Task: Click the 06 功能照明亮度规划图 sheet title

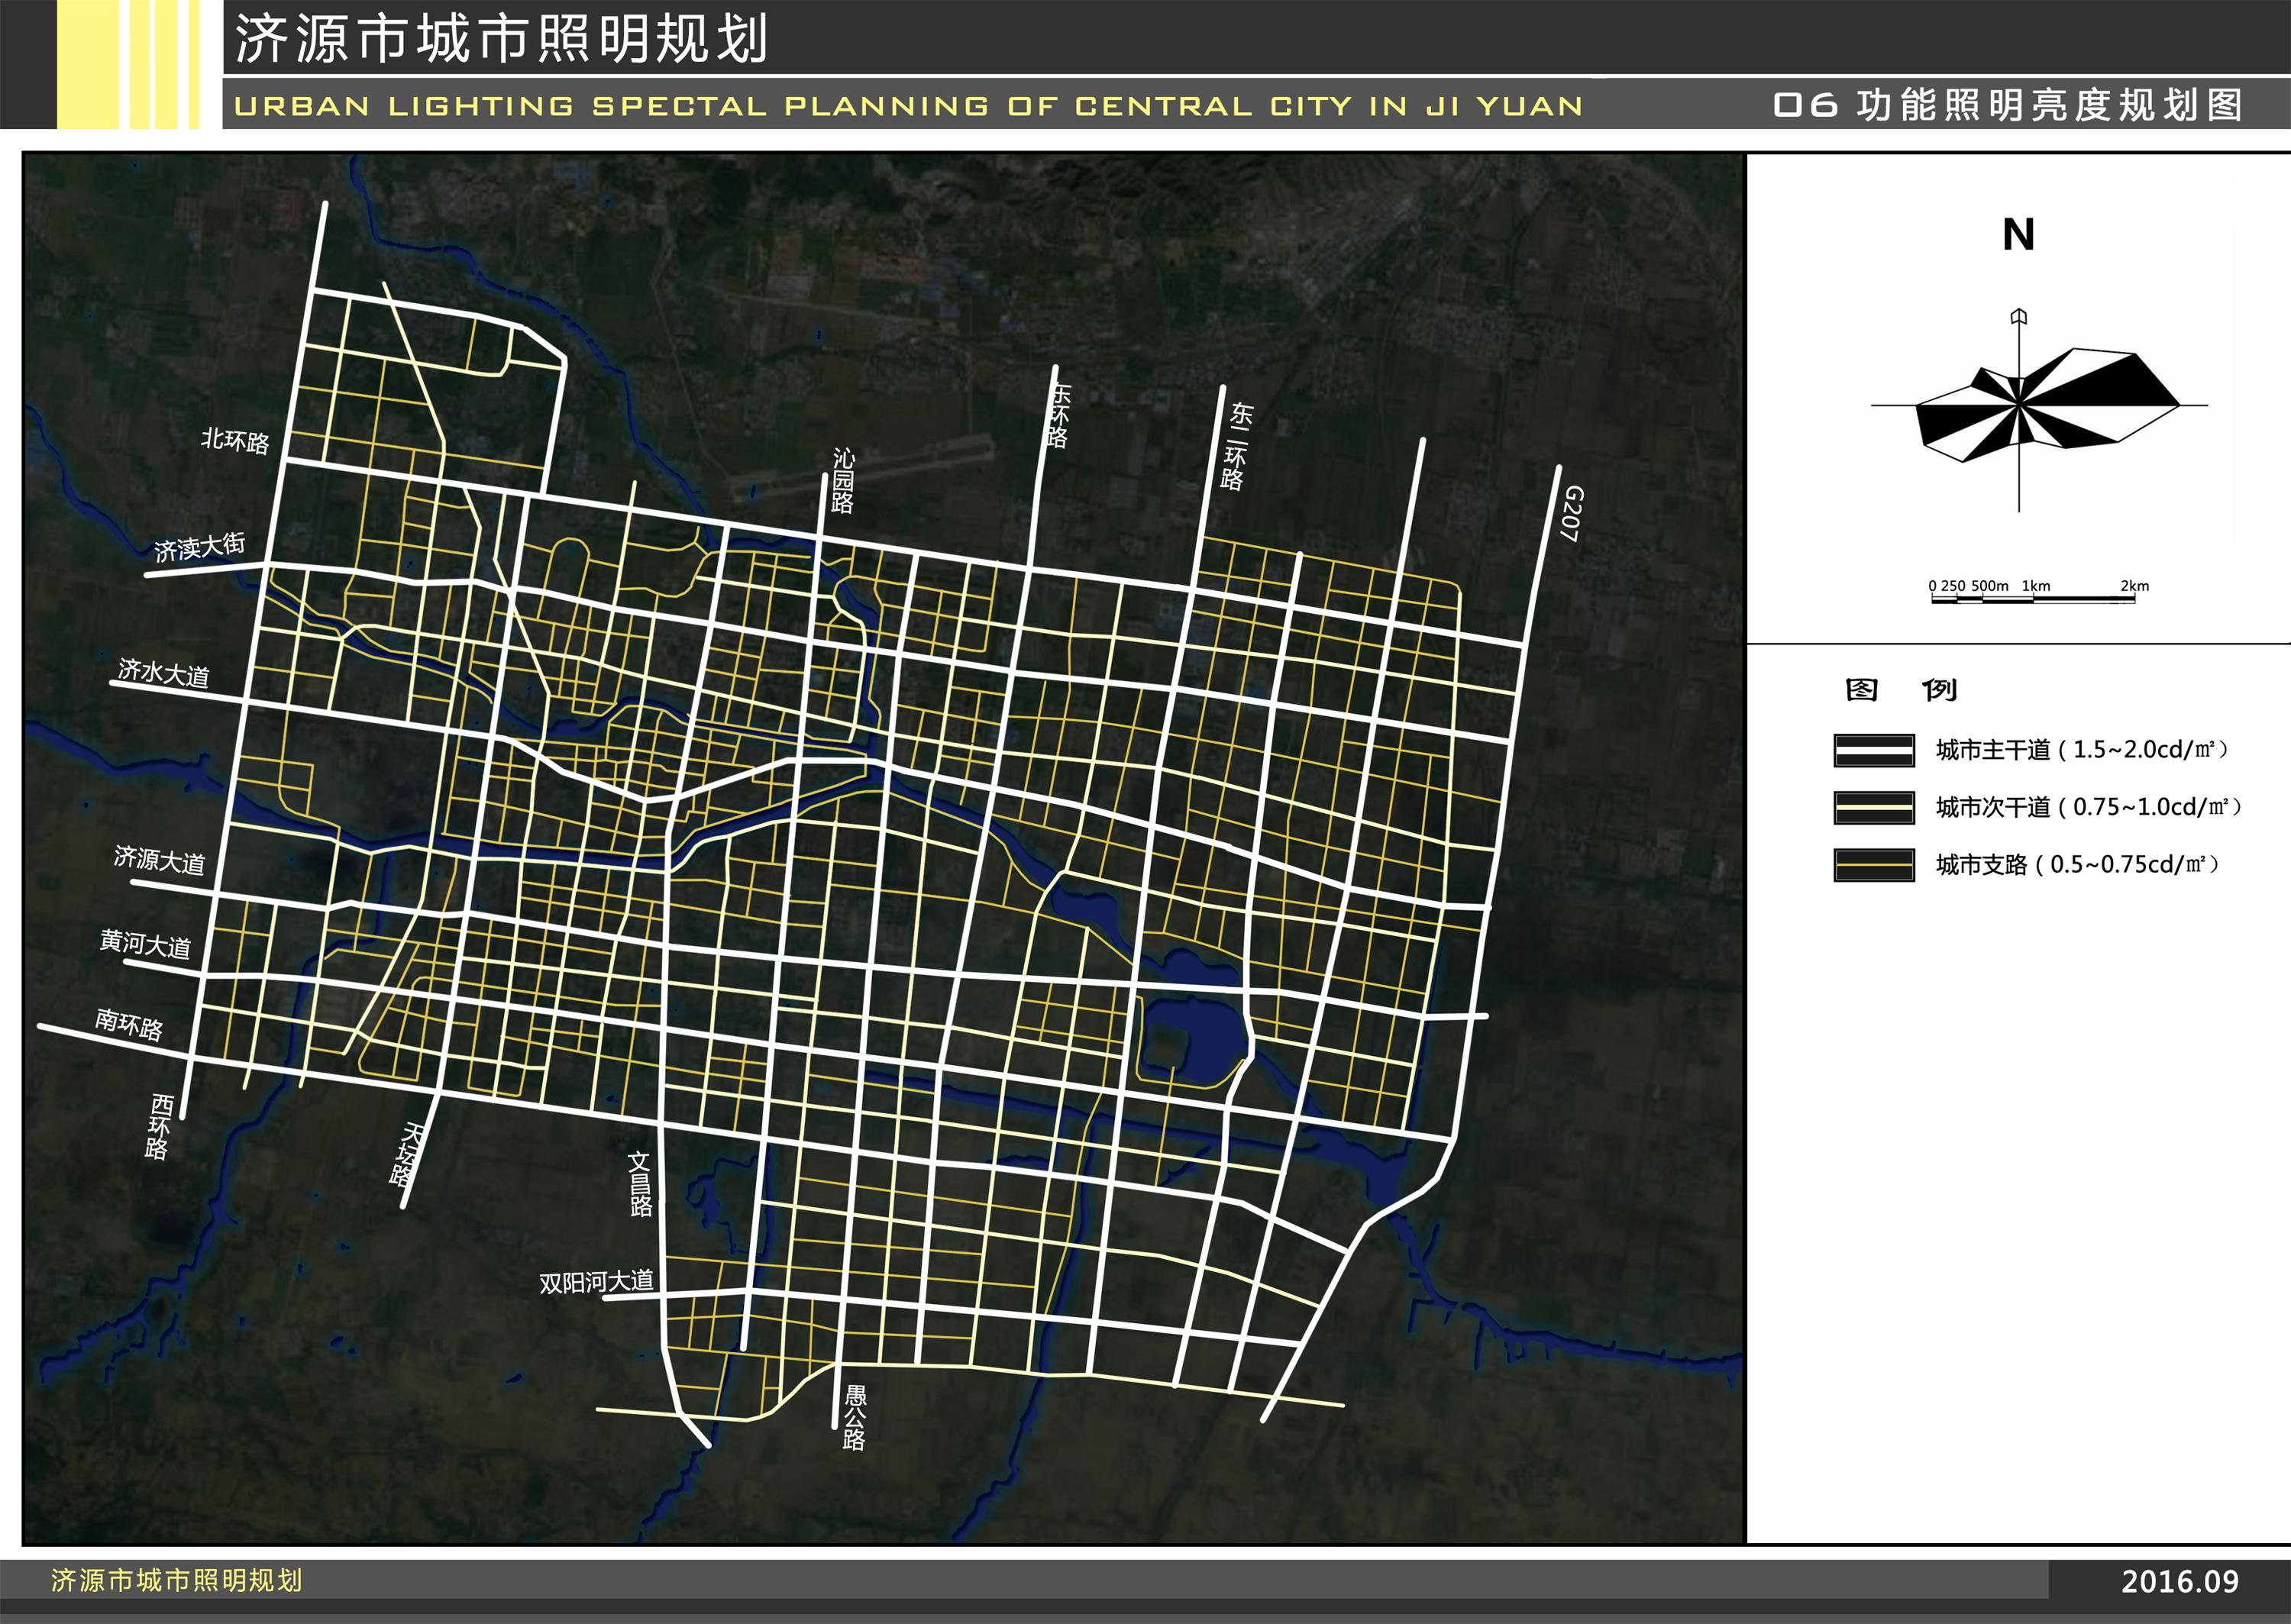Action: coord(2008,105)
